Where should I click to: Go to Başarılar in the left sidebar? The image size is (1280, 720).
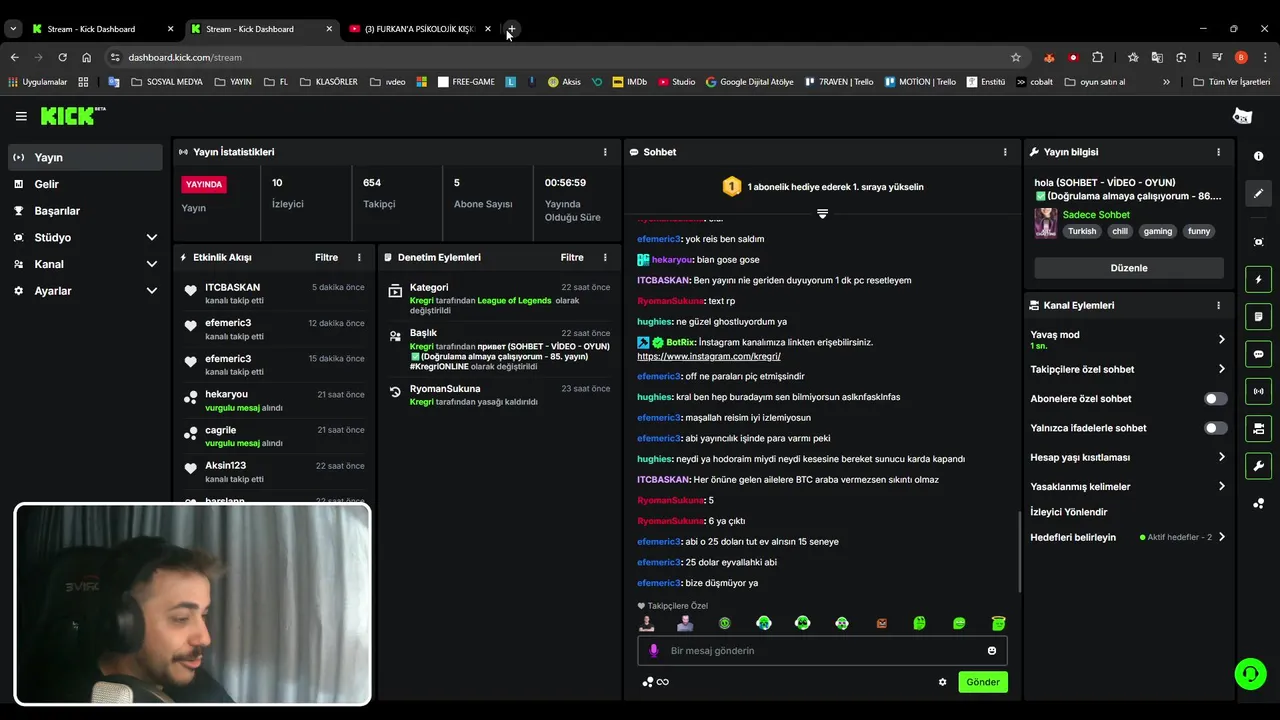coord(86,211)
